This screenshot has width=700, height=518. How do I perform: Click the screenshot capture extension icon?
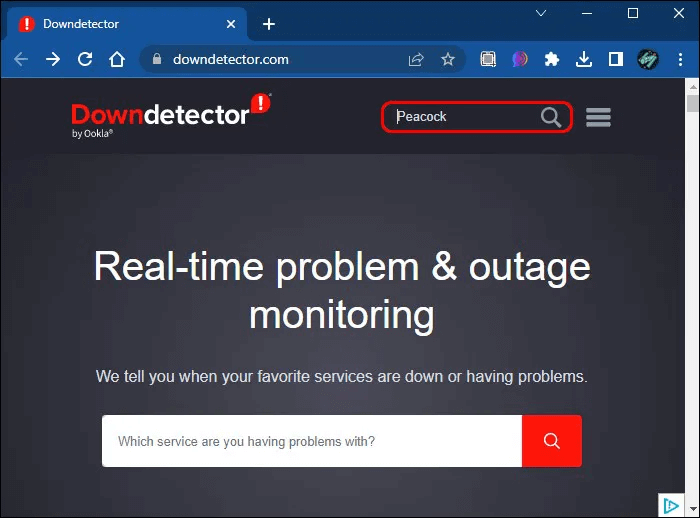pos(488,59)
